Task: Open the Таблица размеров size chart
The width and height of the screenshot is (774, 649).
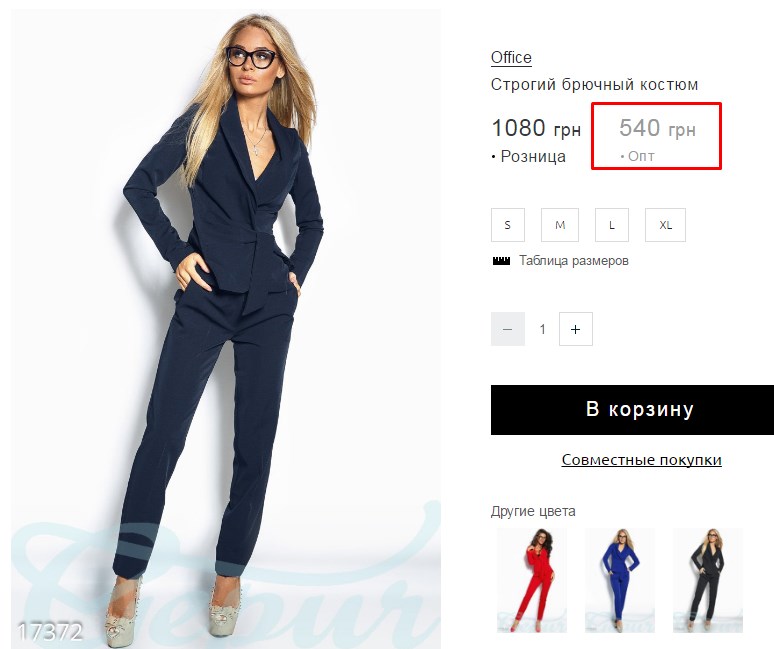Action: pos(574,261)
